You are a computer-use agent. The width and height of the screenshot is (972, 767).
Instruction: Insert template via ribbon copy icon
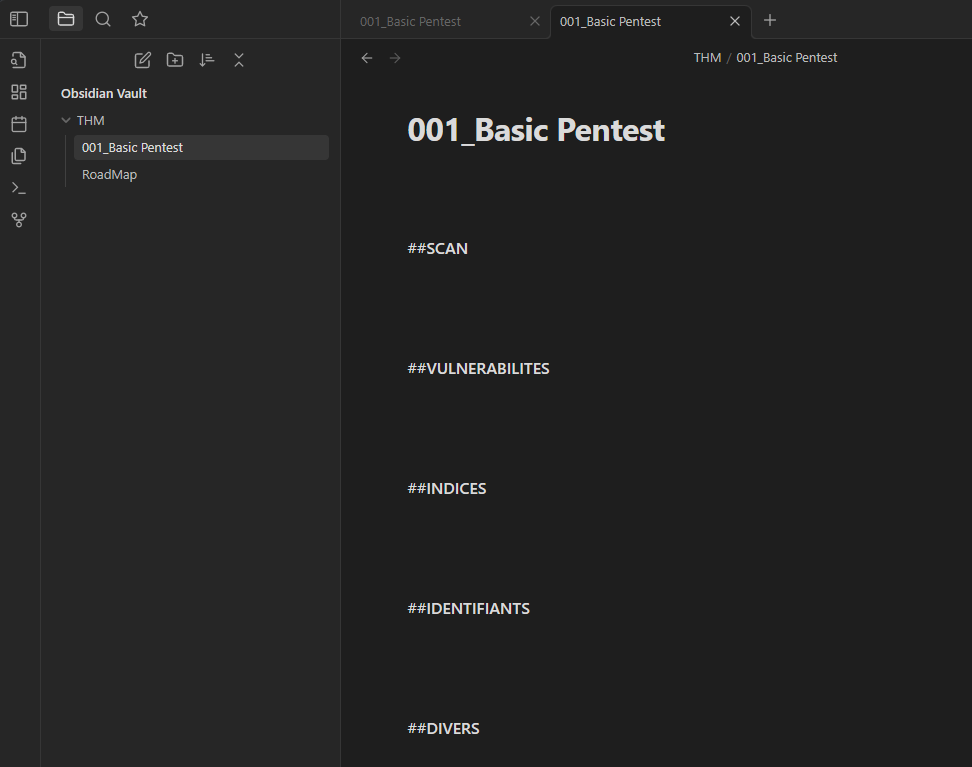[x=19, y=156]
